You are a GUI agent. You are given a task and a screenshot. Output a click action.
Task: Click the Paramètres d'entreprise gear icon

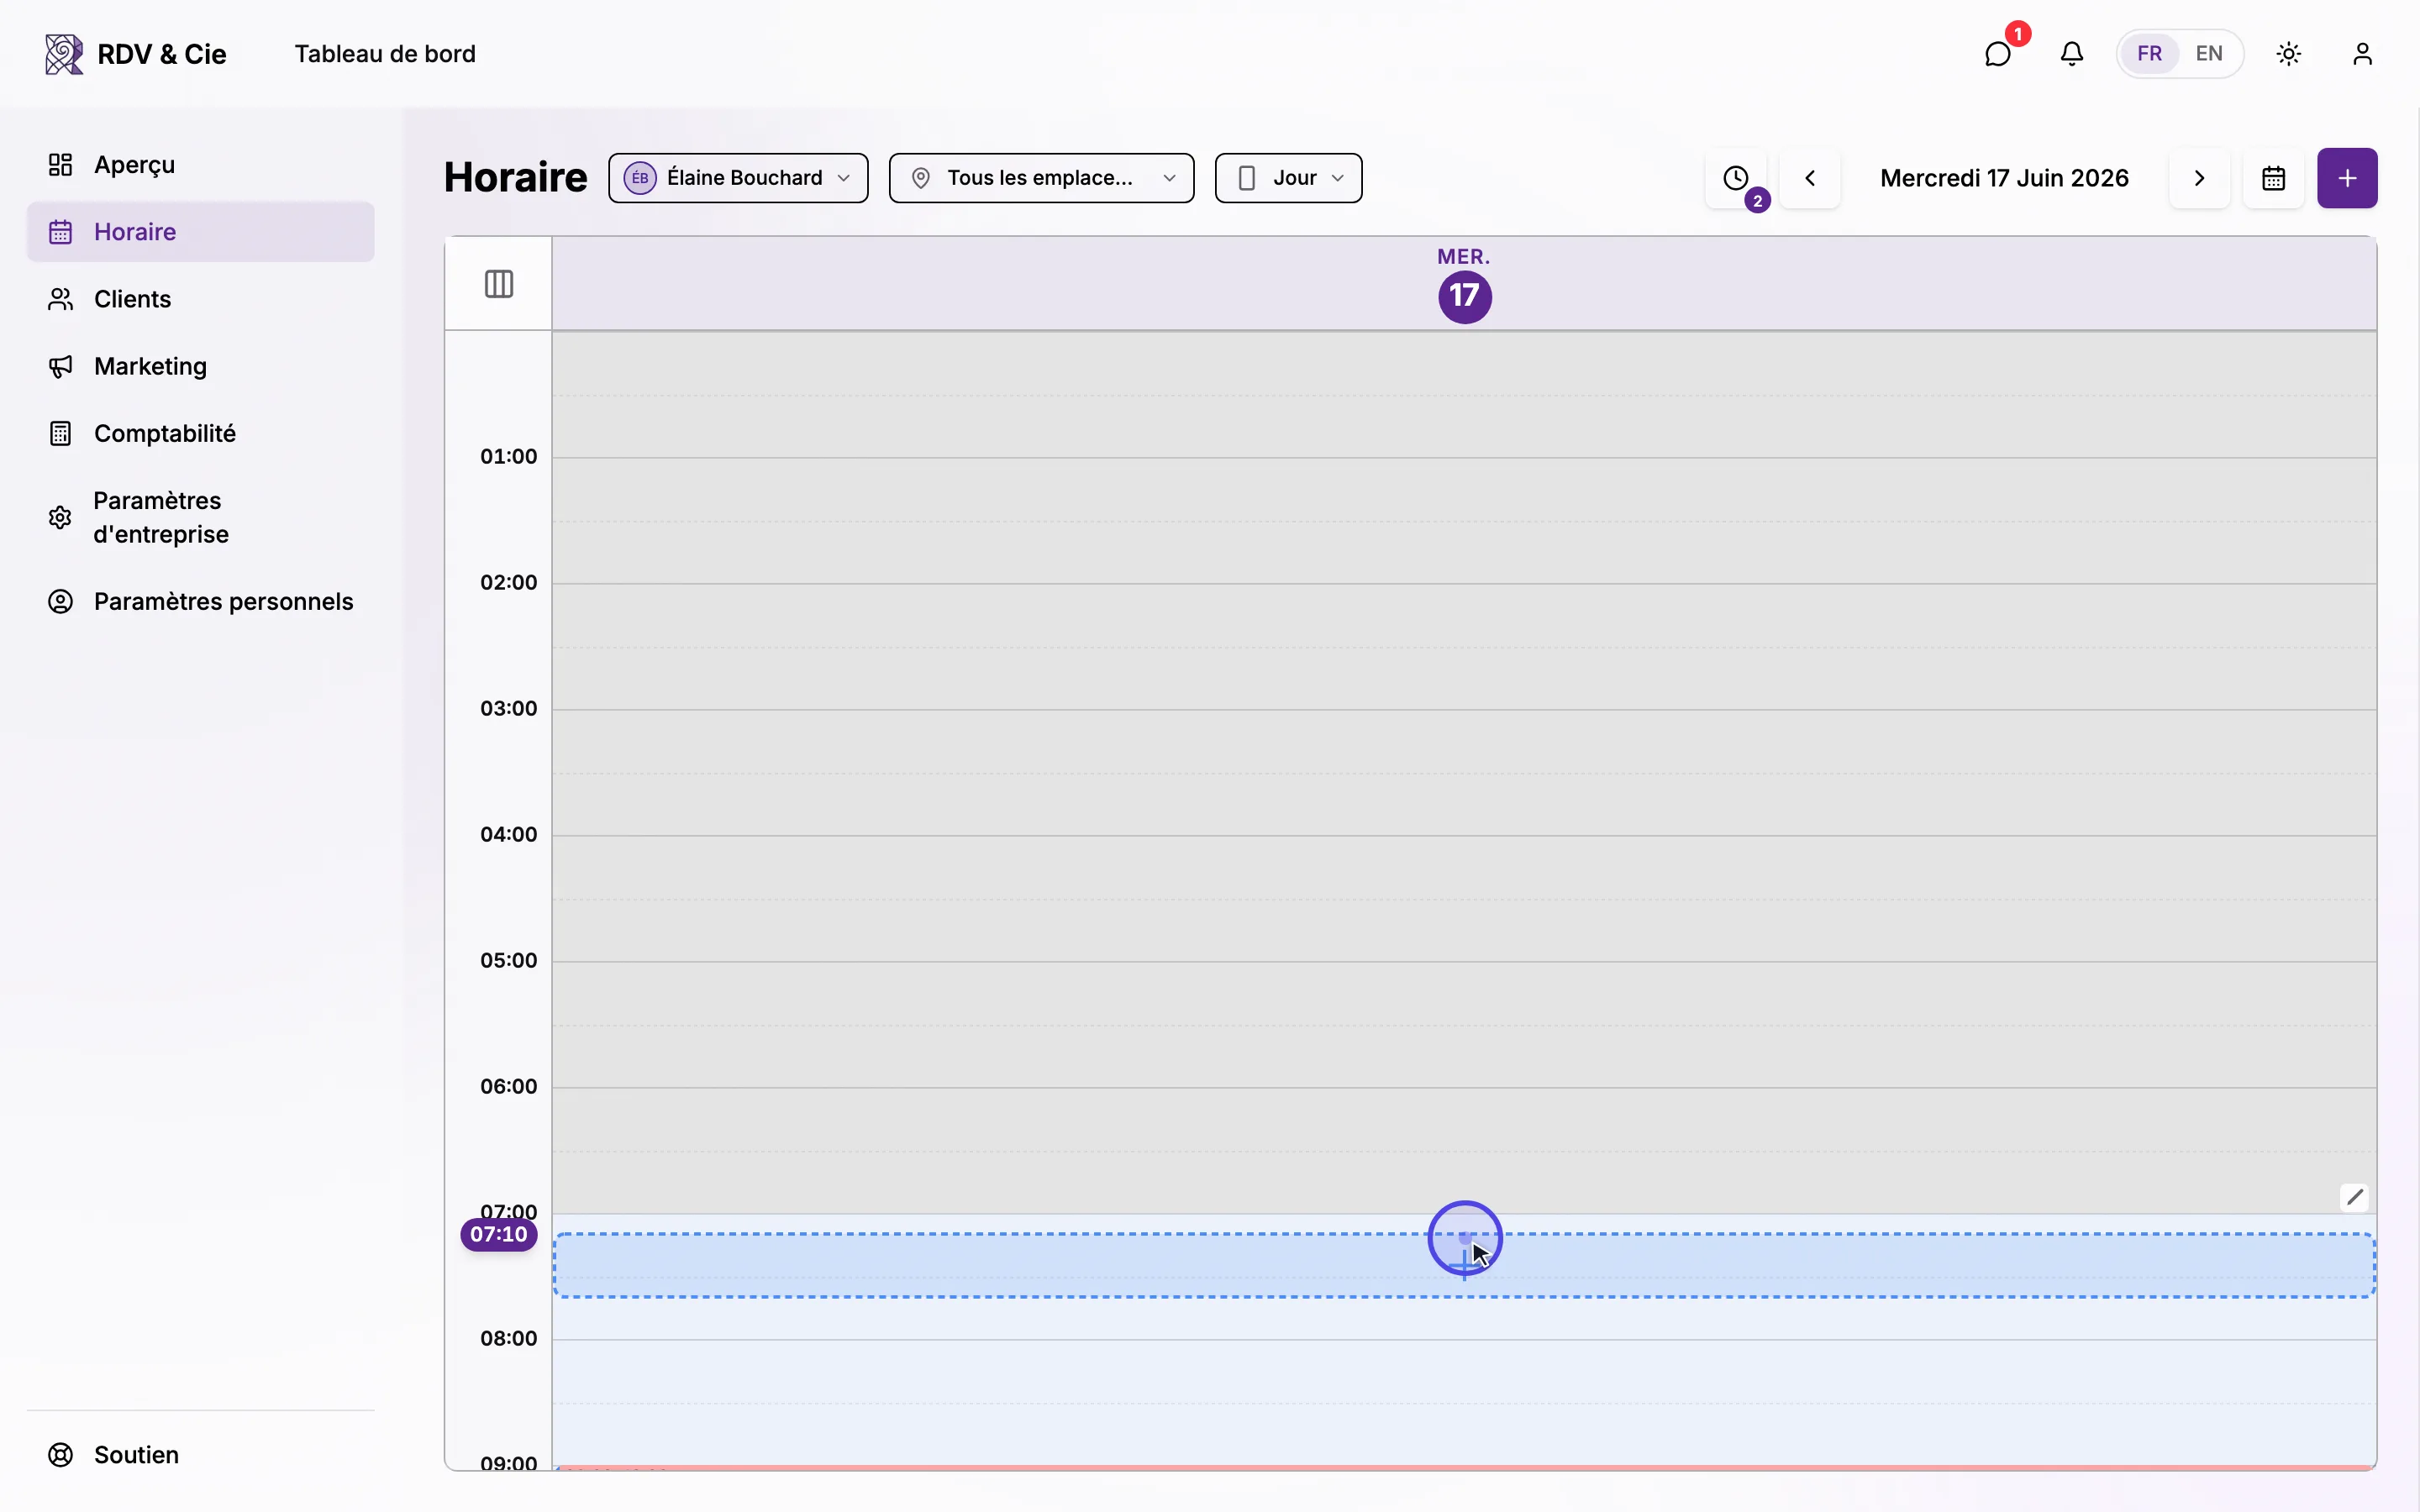coord(61,517)
